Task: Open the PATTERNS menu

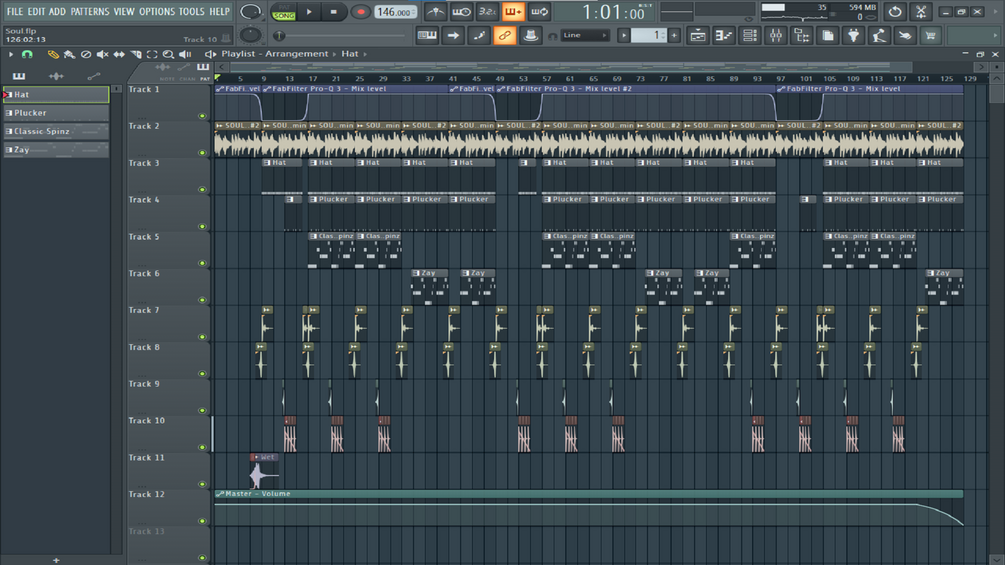Action: 90,12
